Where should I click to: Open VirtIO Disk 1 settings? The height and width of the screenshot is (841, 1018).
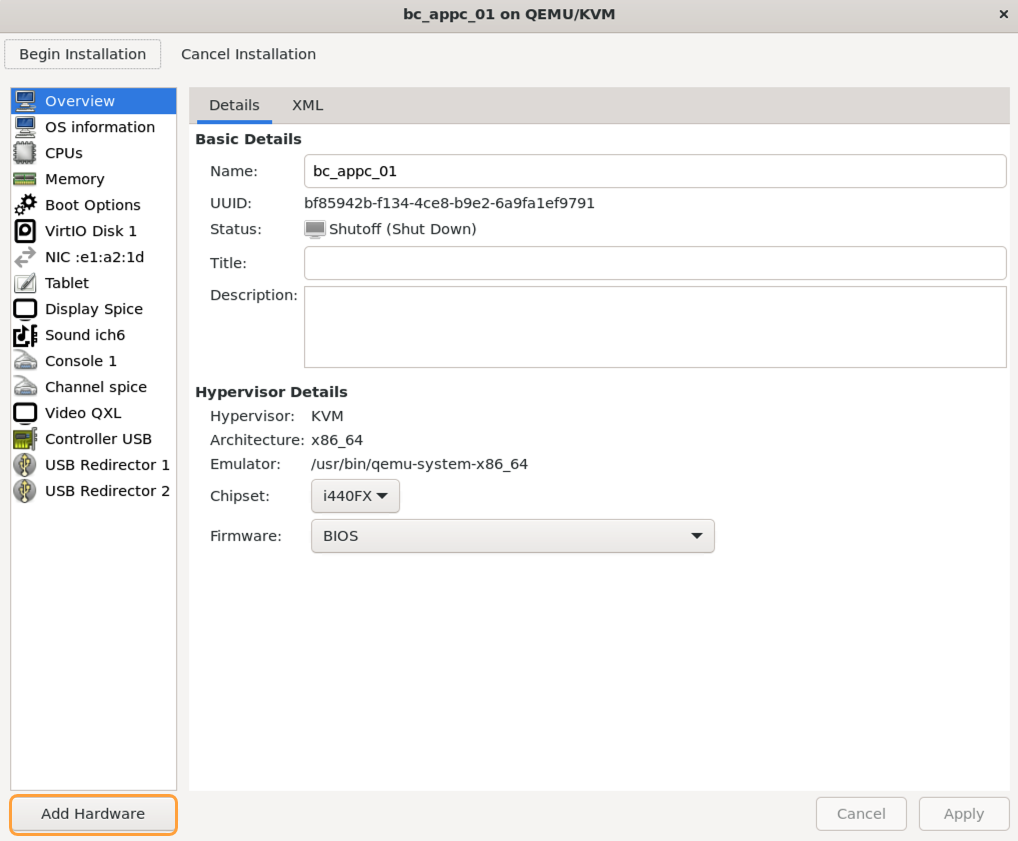89,231
